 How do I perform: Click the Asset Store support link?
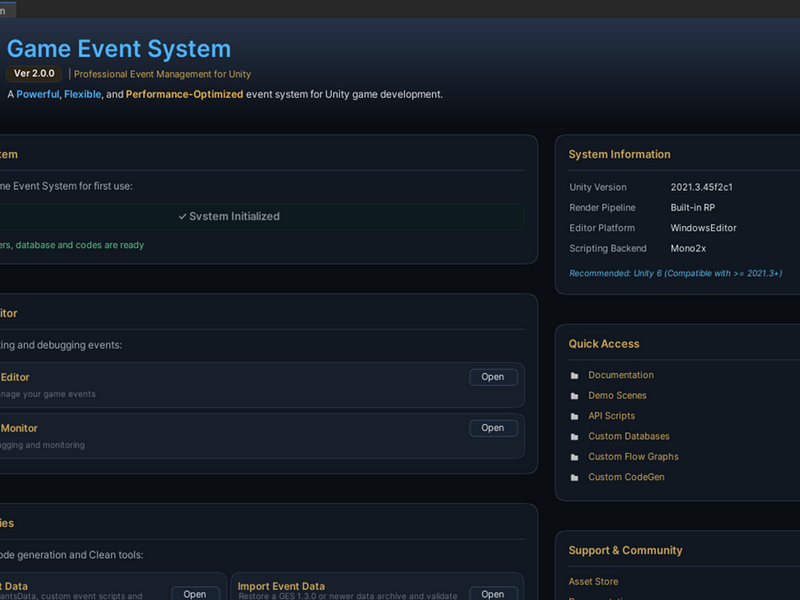(593, 581)
